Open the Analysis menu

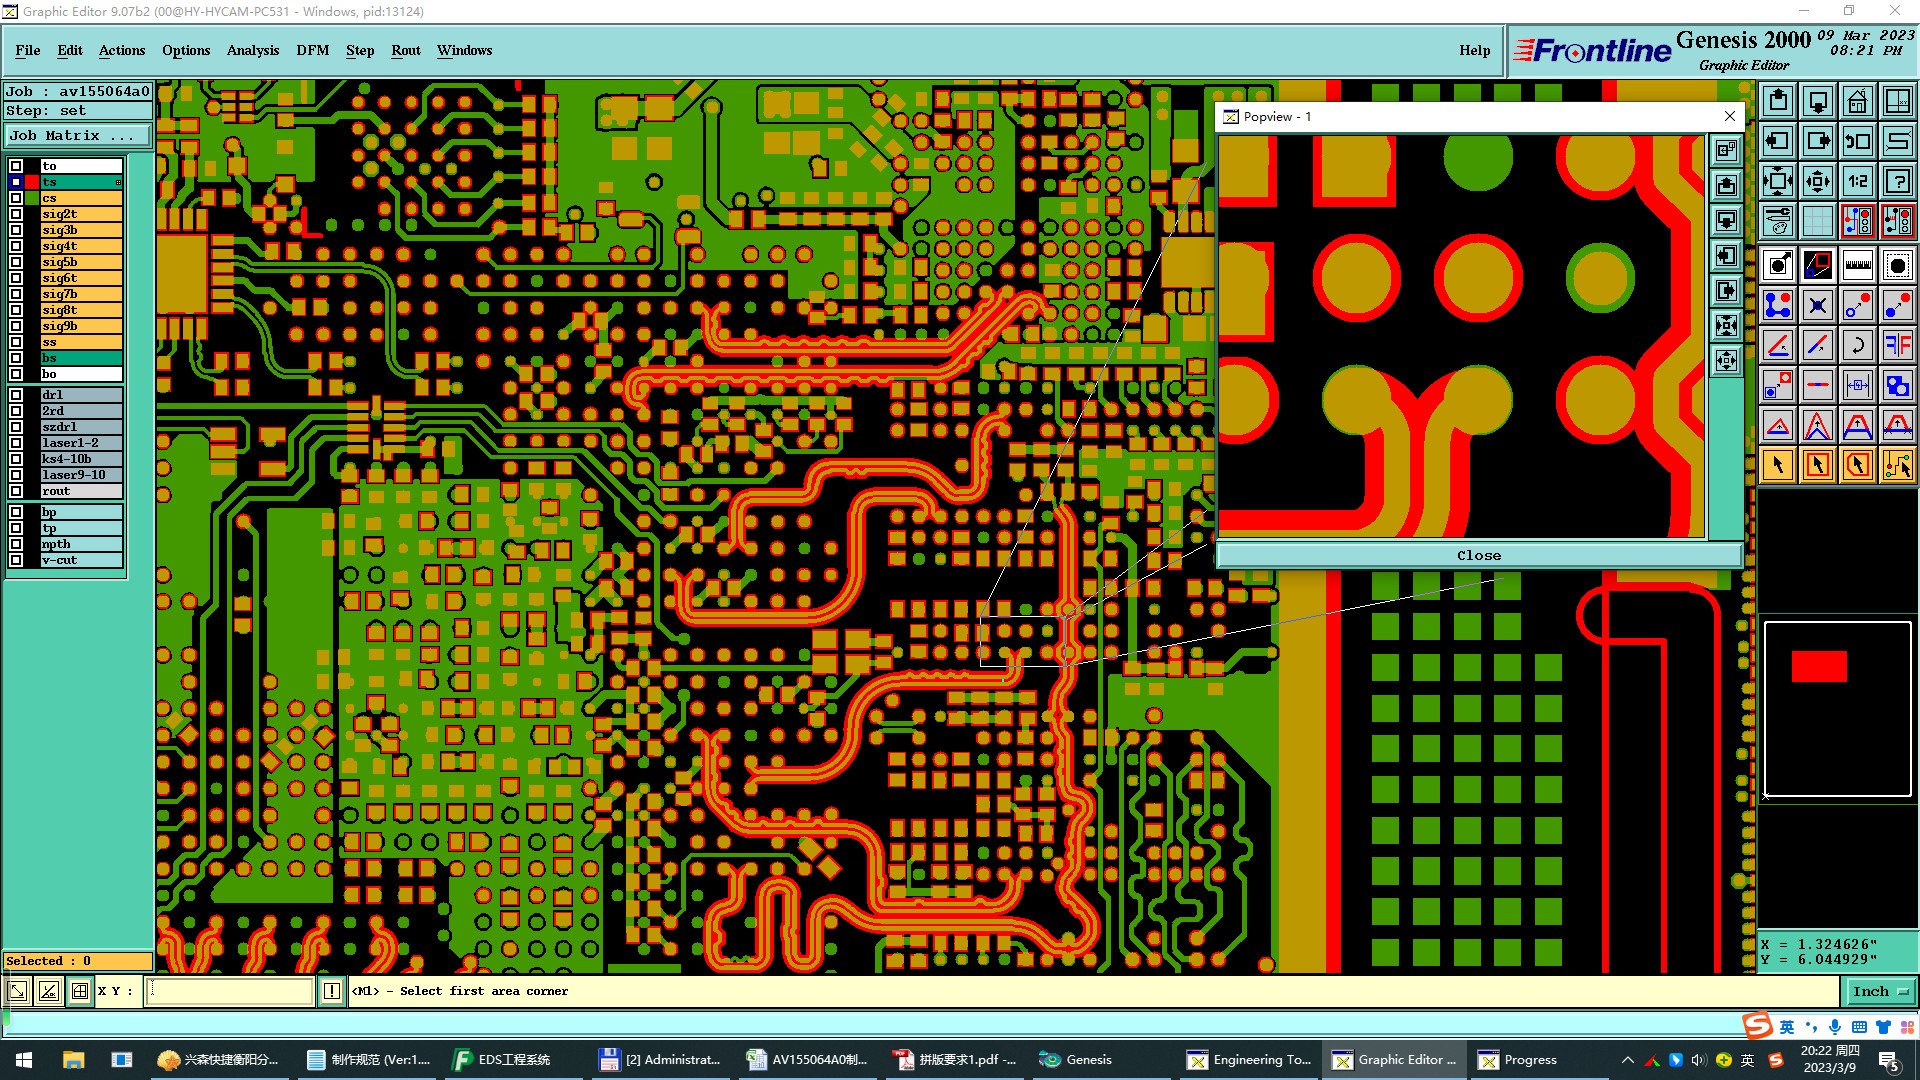[x=252, y=50]
